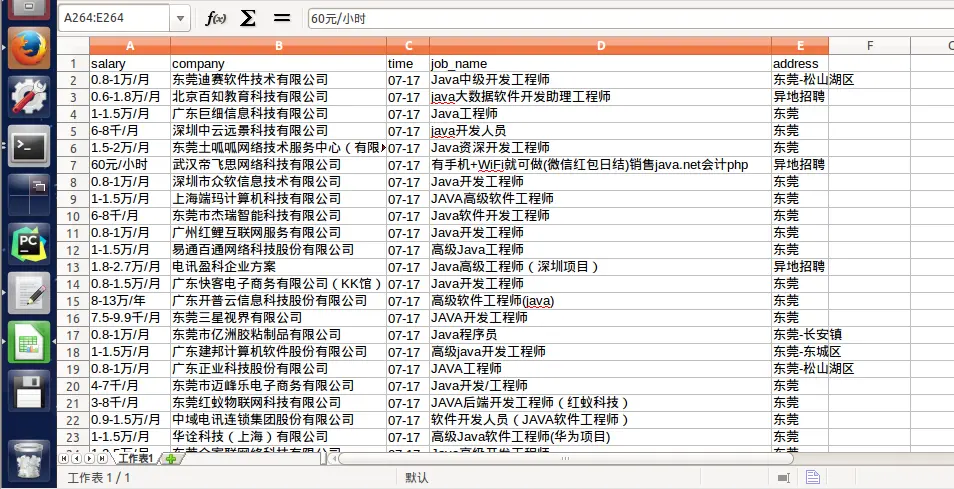Select the 工作表1 sheet tab

tap(136, 459)
